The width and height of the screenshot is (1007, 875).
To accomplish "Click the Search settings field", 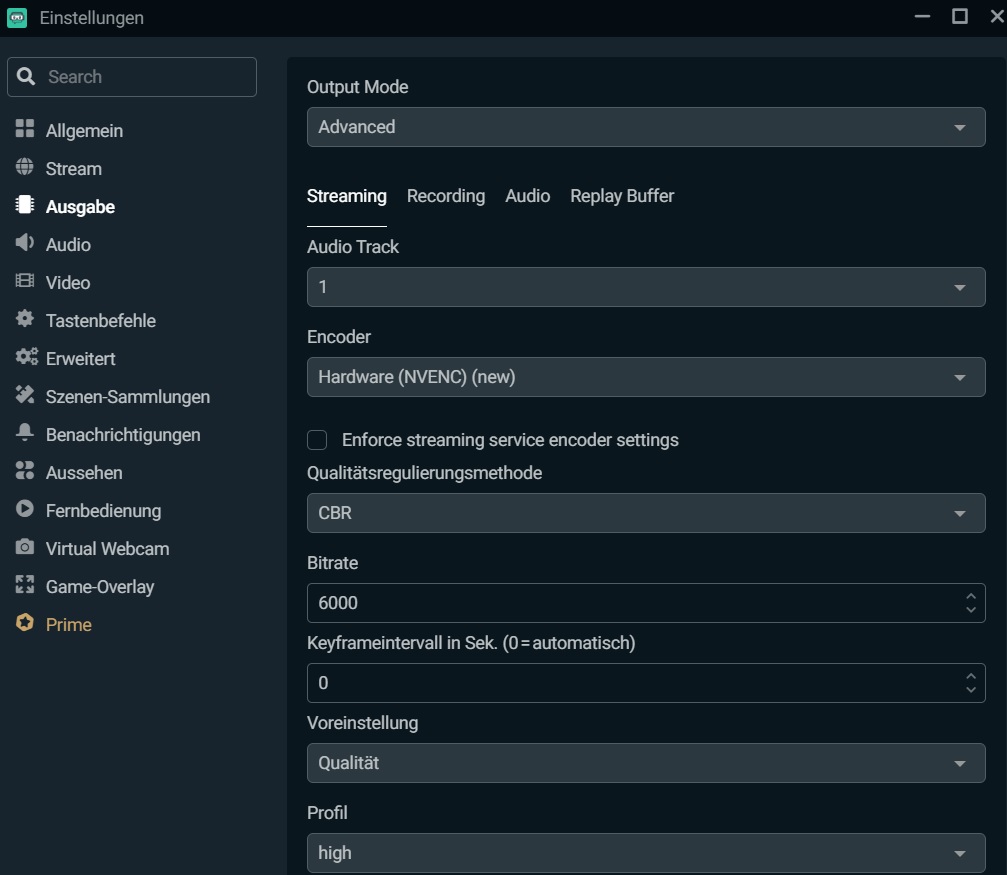I will 145,77.
